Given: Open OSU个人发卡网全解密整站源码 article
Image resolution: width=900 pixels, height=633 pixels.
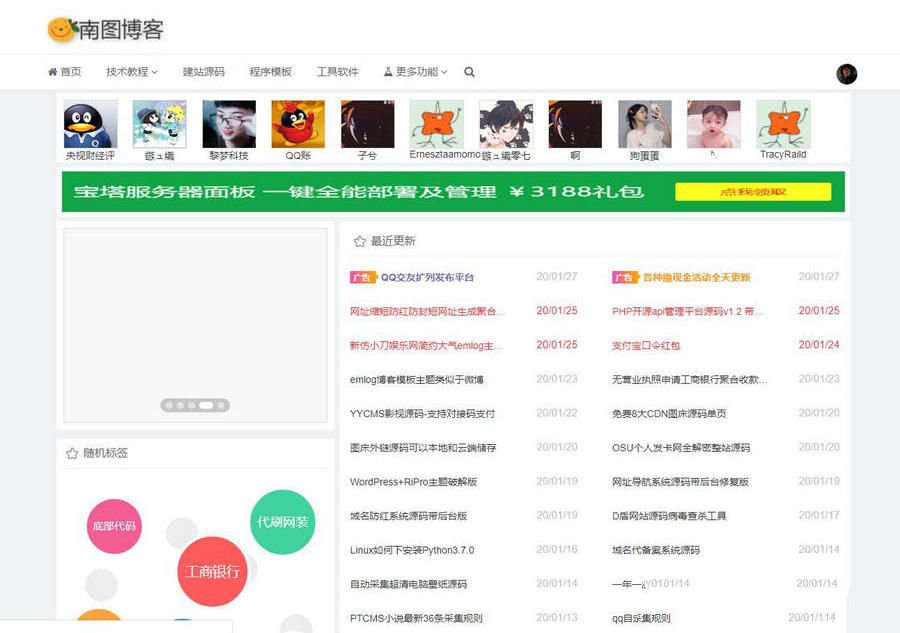Looking at the screenshot, I should (x=681, y=448).
